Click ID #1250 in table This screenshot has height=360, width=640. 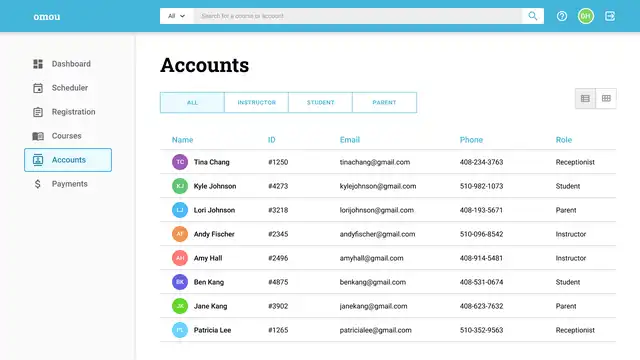point(278,162)
